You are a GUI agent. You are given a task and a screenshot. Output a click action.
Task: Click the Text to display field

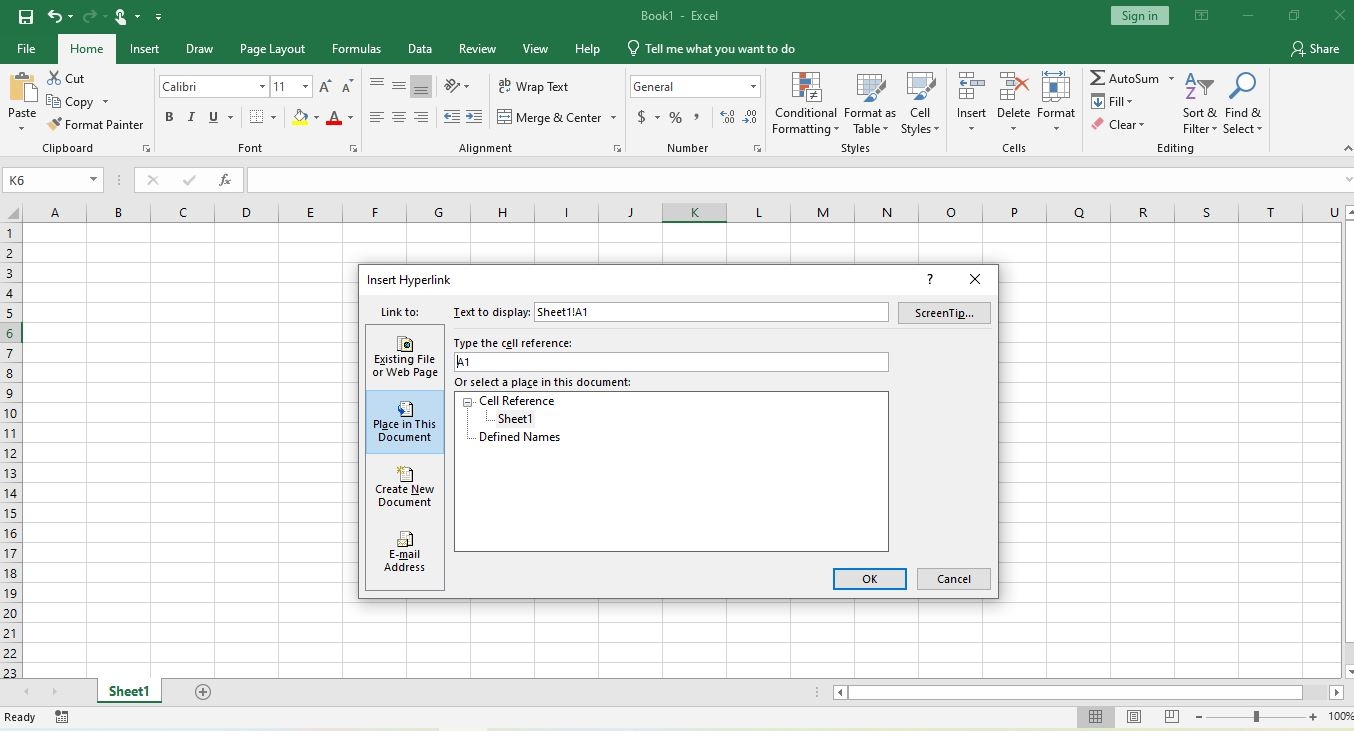point(711,312)
